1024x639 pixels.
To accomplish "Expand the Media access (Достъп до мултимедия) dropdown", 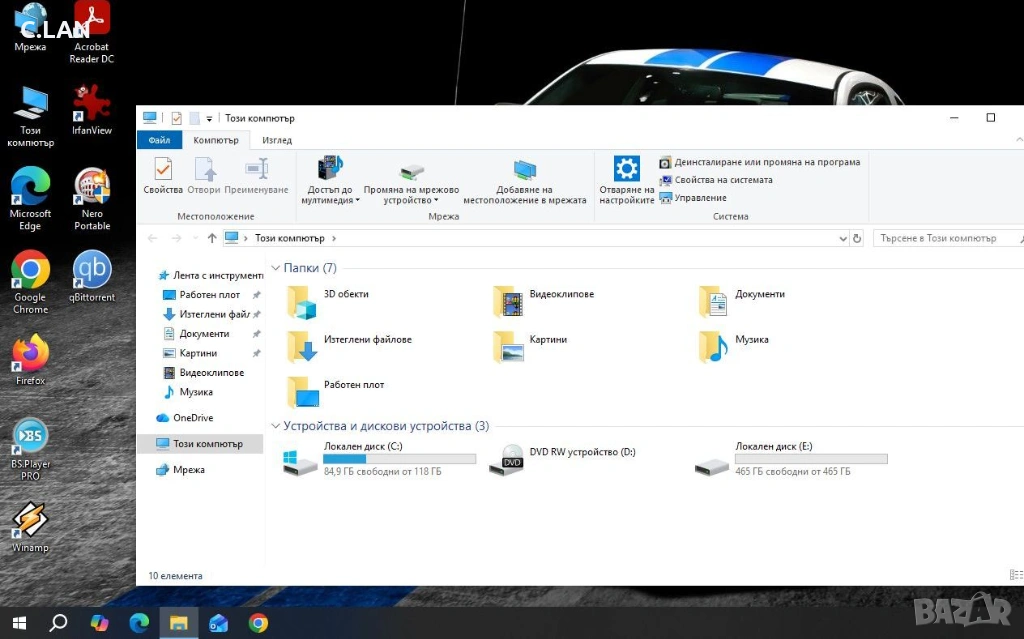I will [x=330, y=195].
